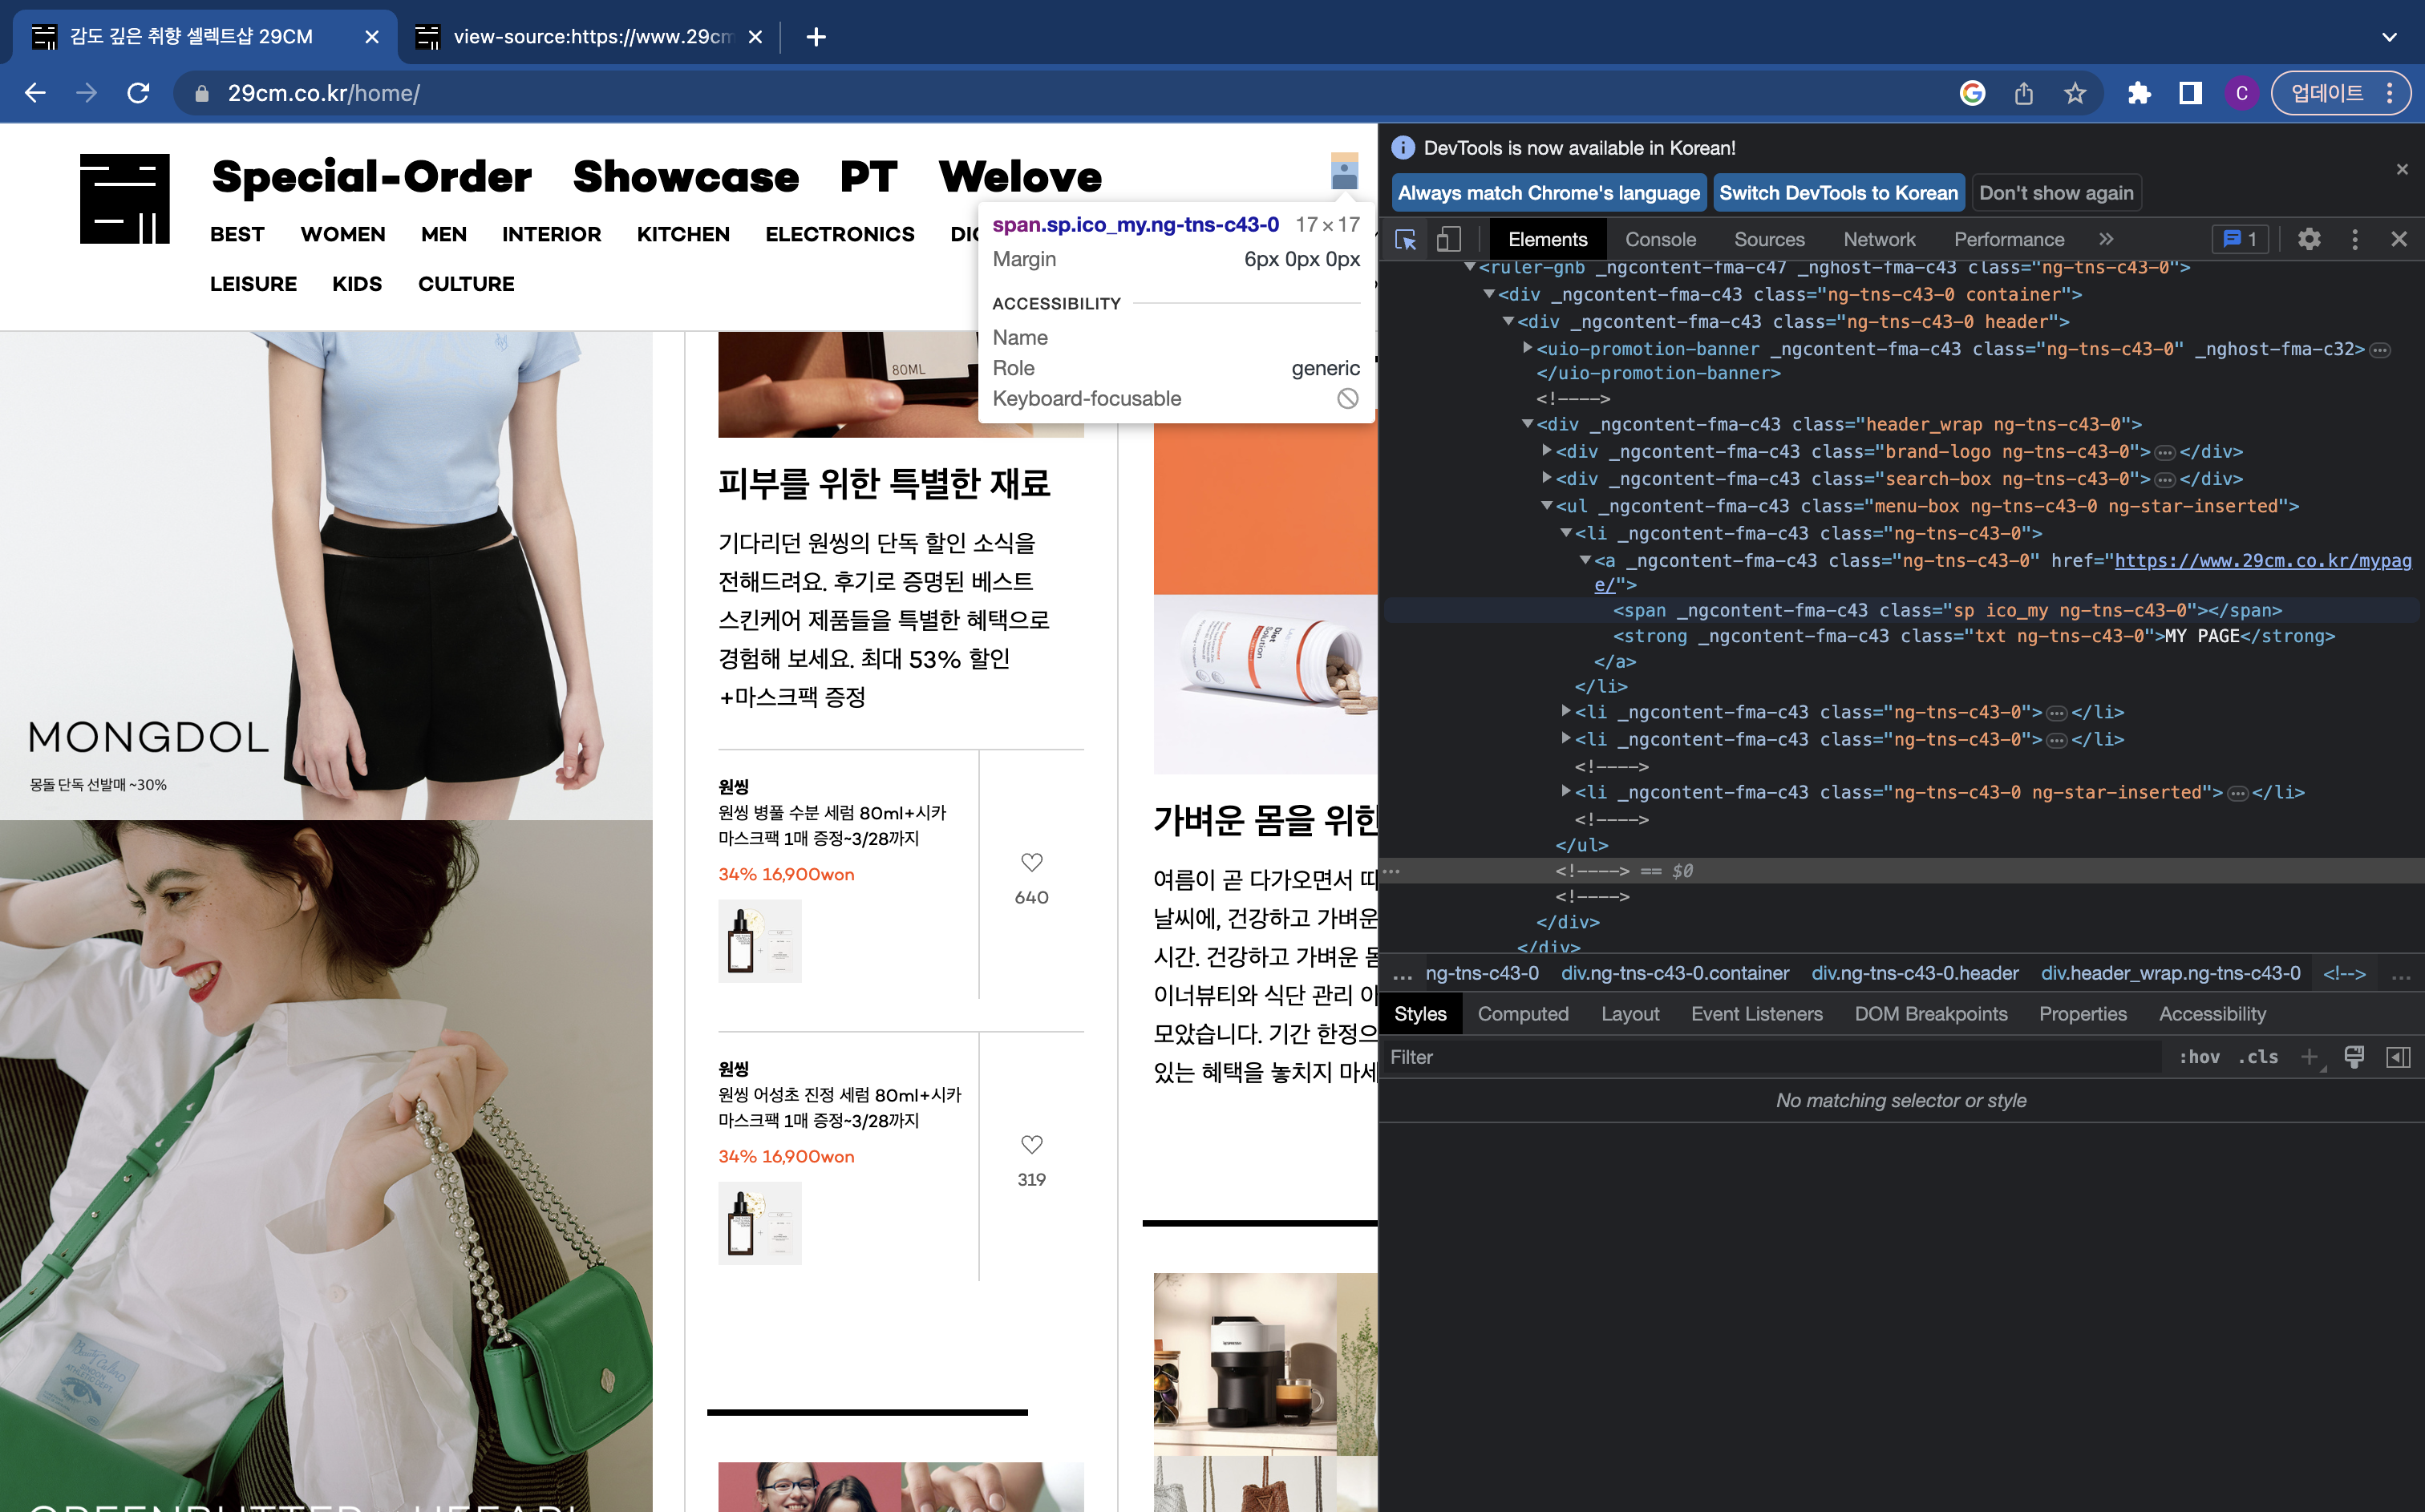Collapse the header_wrap div node

coord(1527,424)
